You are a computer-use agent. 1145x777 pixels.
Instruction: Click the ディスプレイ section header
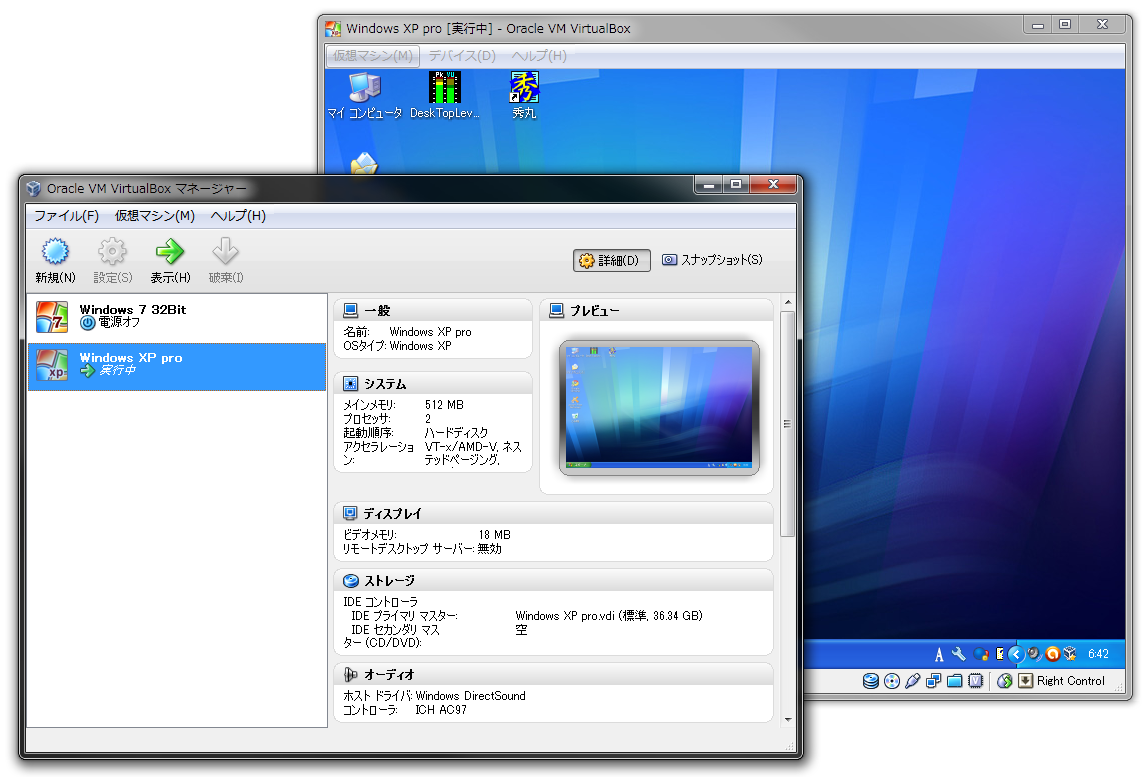point(554,513)
